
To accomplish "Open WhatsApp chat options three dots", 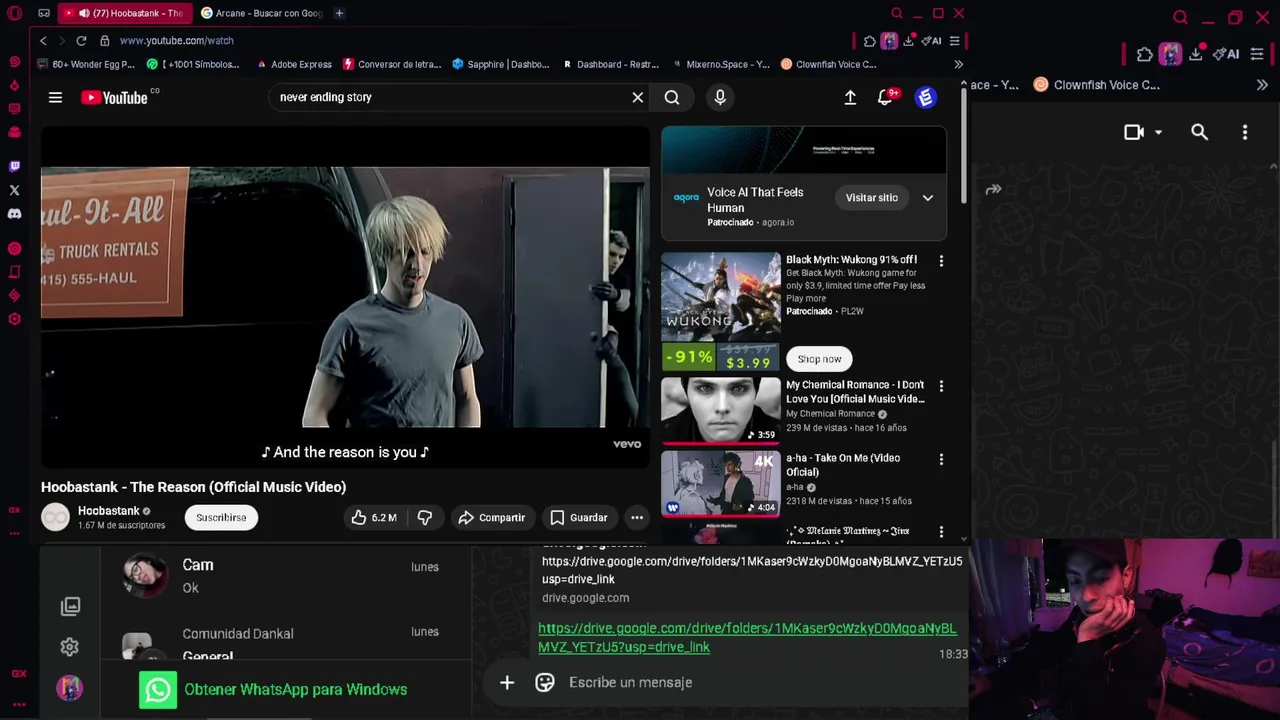I will (x=1245, y=132).
